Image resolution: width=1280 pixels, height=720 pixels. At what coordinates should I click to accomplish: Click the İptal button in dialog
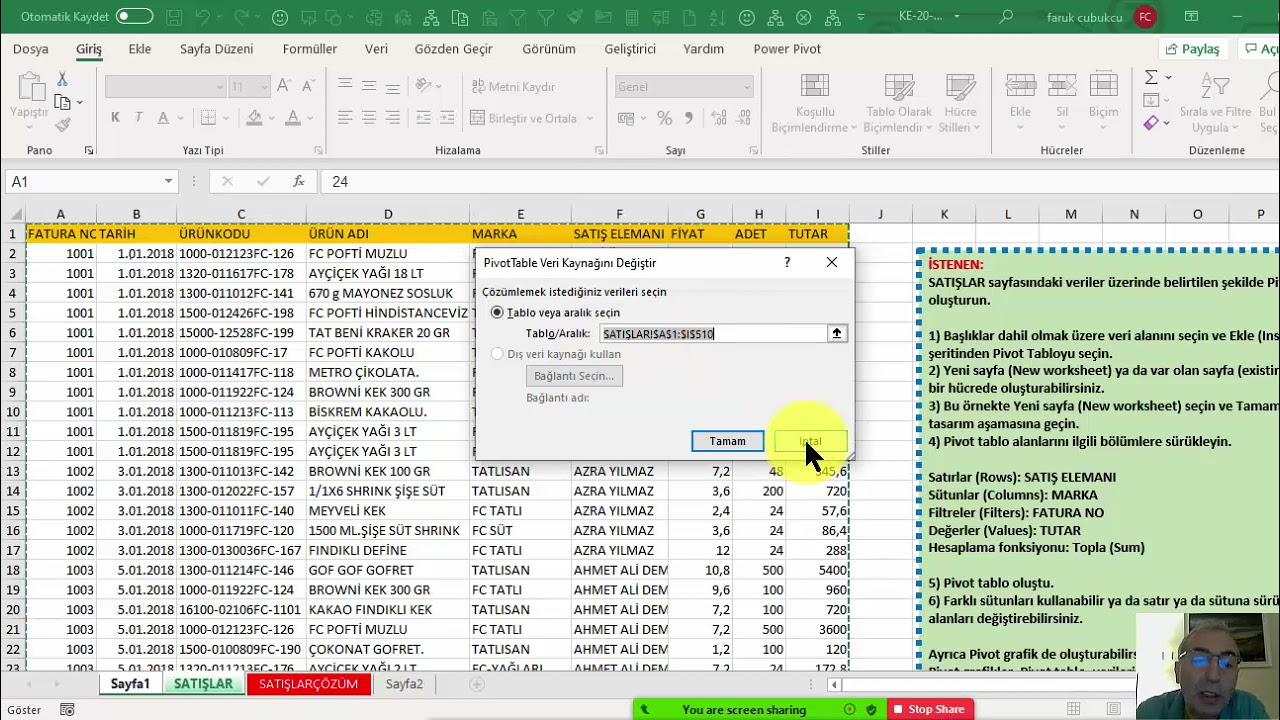811,441
